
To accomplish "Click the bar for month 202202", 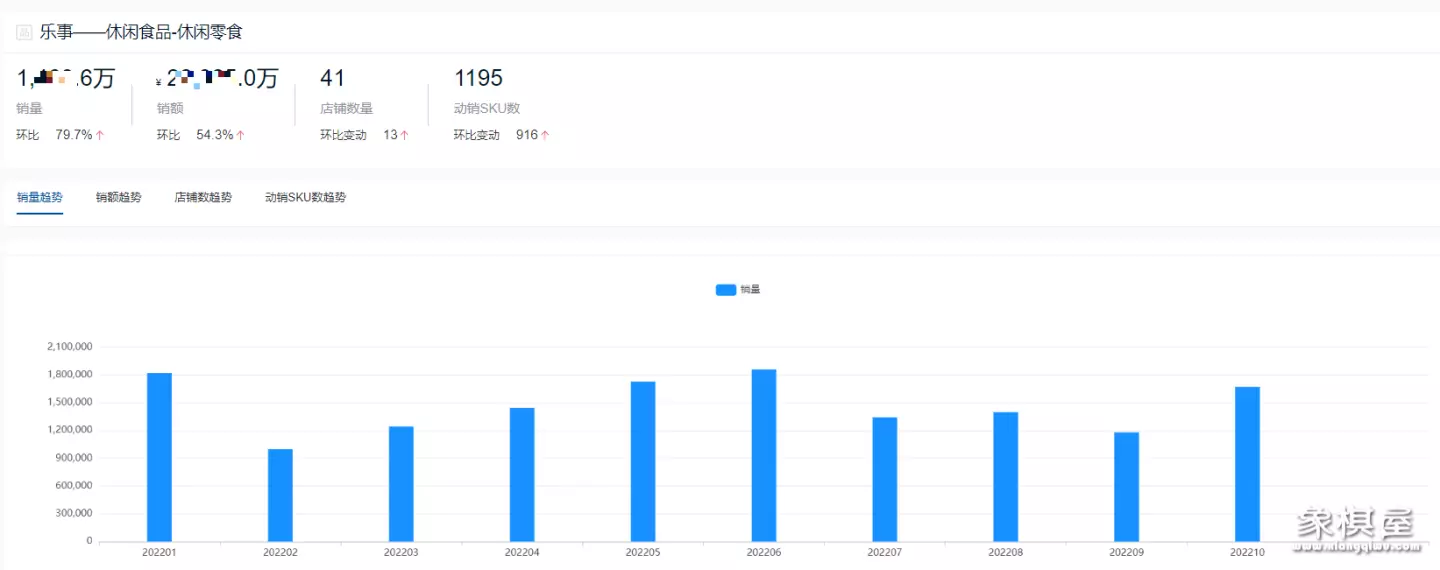I will pyautogui.click(x=280, y=495).
